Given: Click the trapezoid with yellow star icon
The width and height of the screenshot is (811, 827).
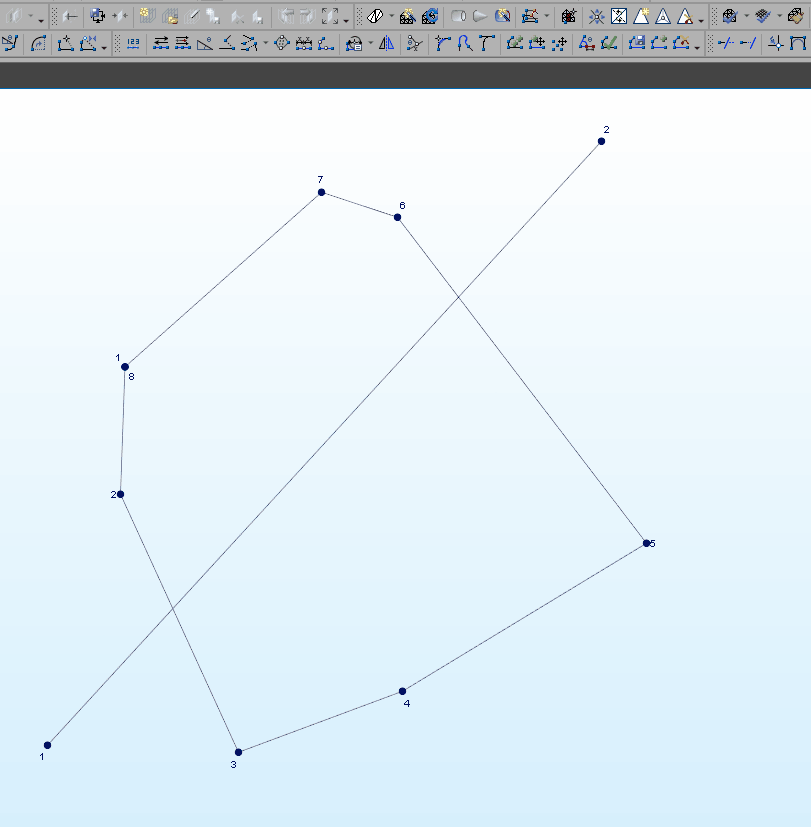Looking at the screenshot, I should 641,16.
